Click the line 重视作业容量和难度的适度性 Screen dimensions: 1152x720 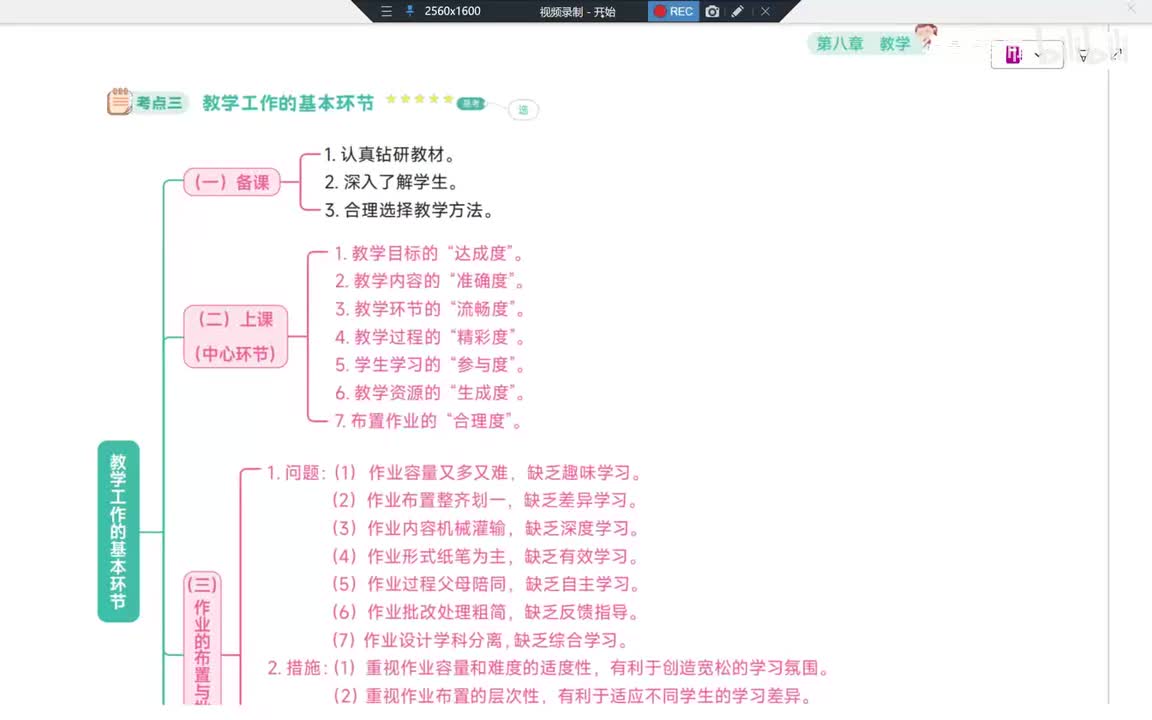point(478,668)
